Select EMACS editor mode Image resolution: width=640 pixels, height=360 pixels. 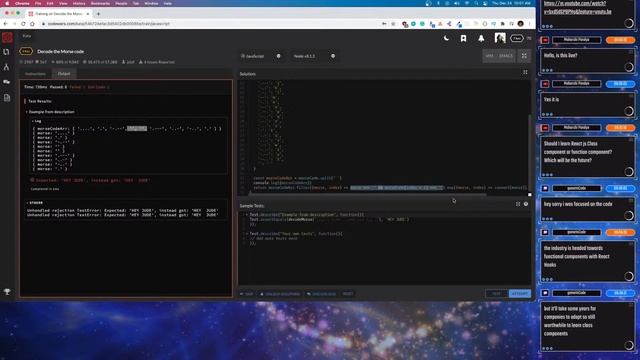click(x=506, y=56)
